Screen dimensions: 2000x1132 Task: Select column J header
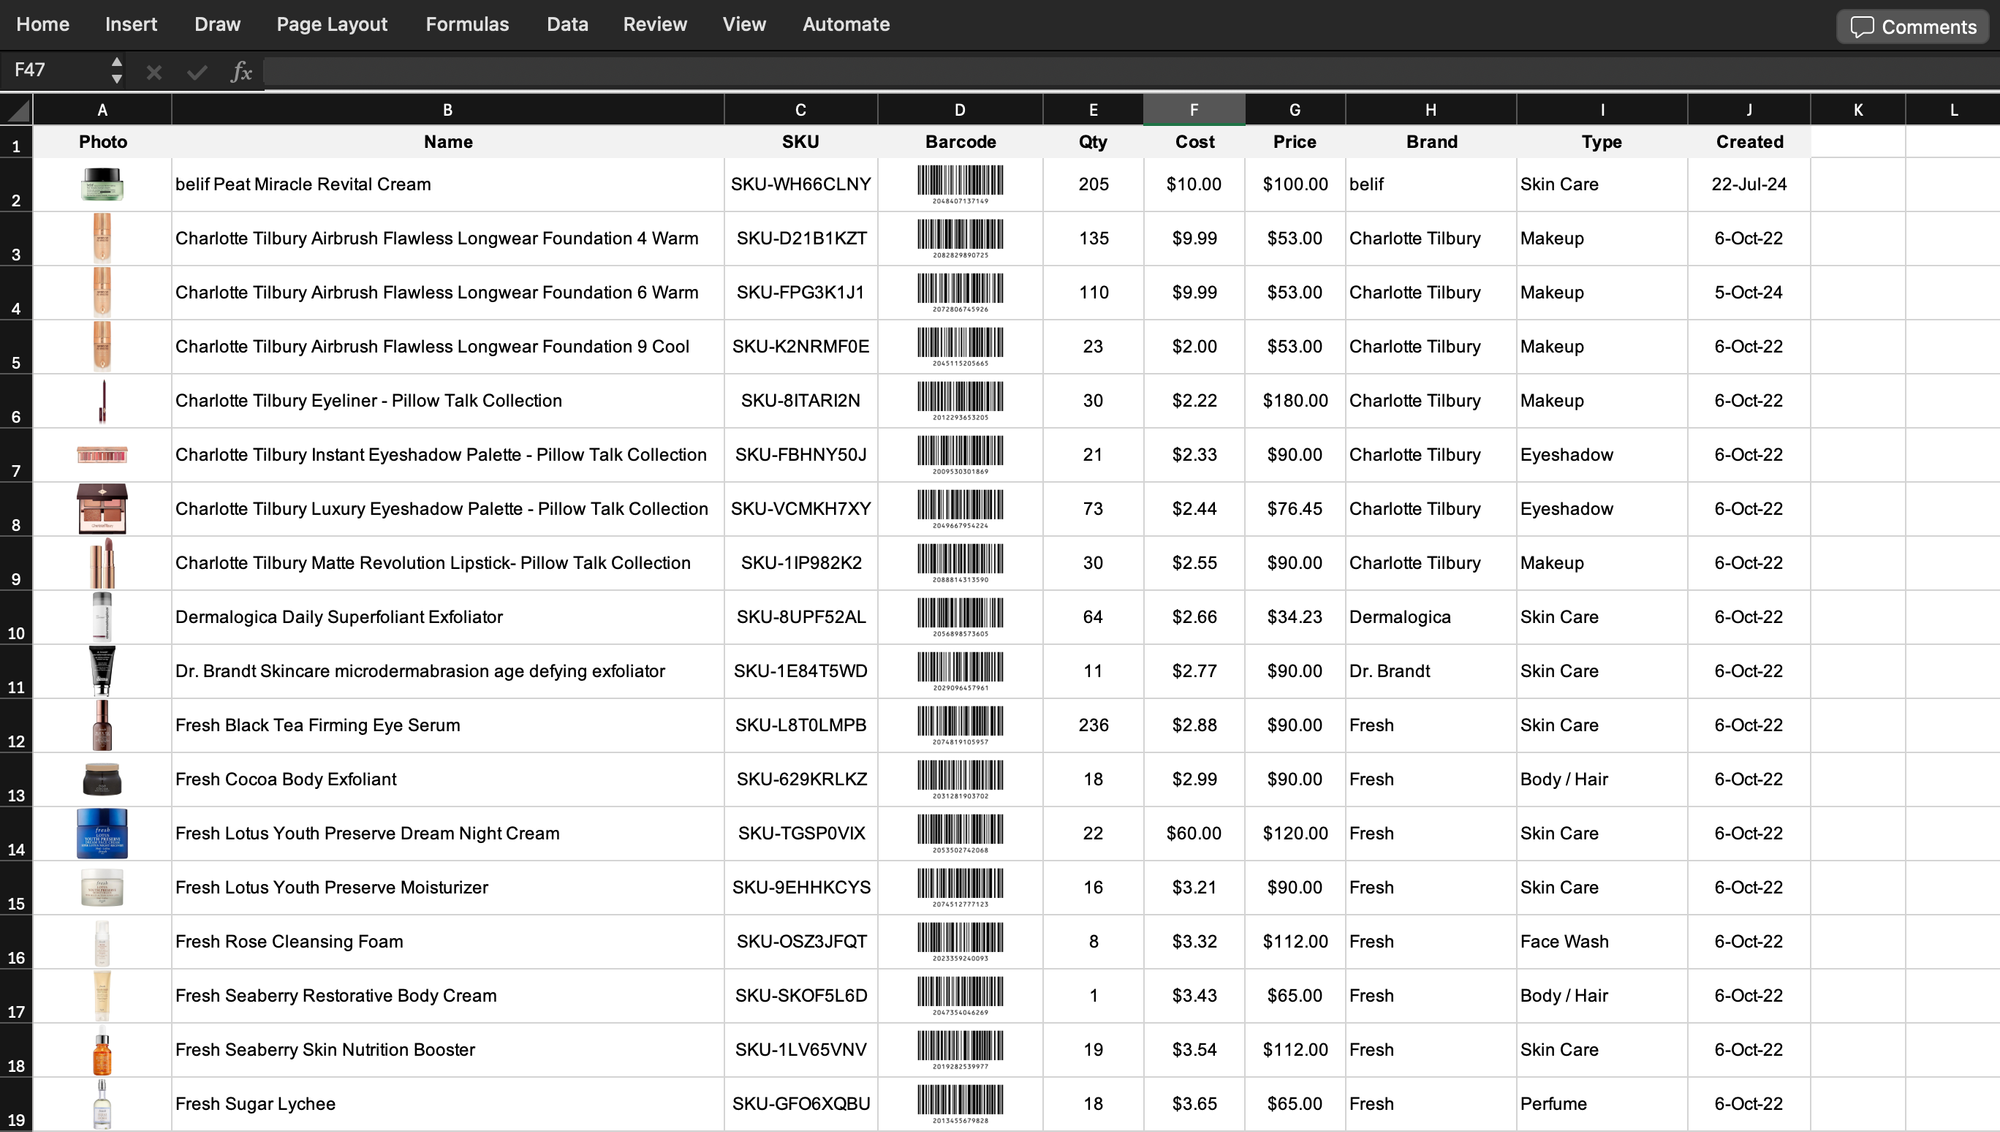point(1749,110)
